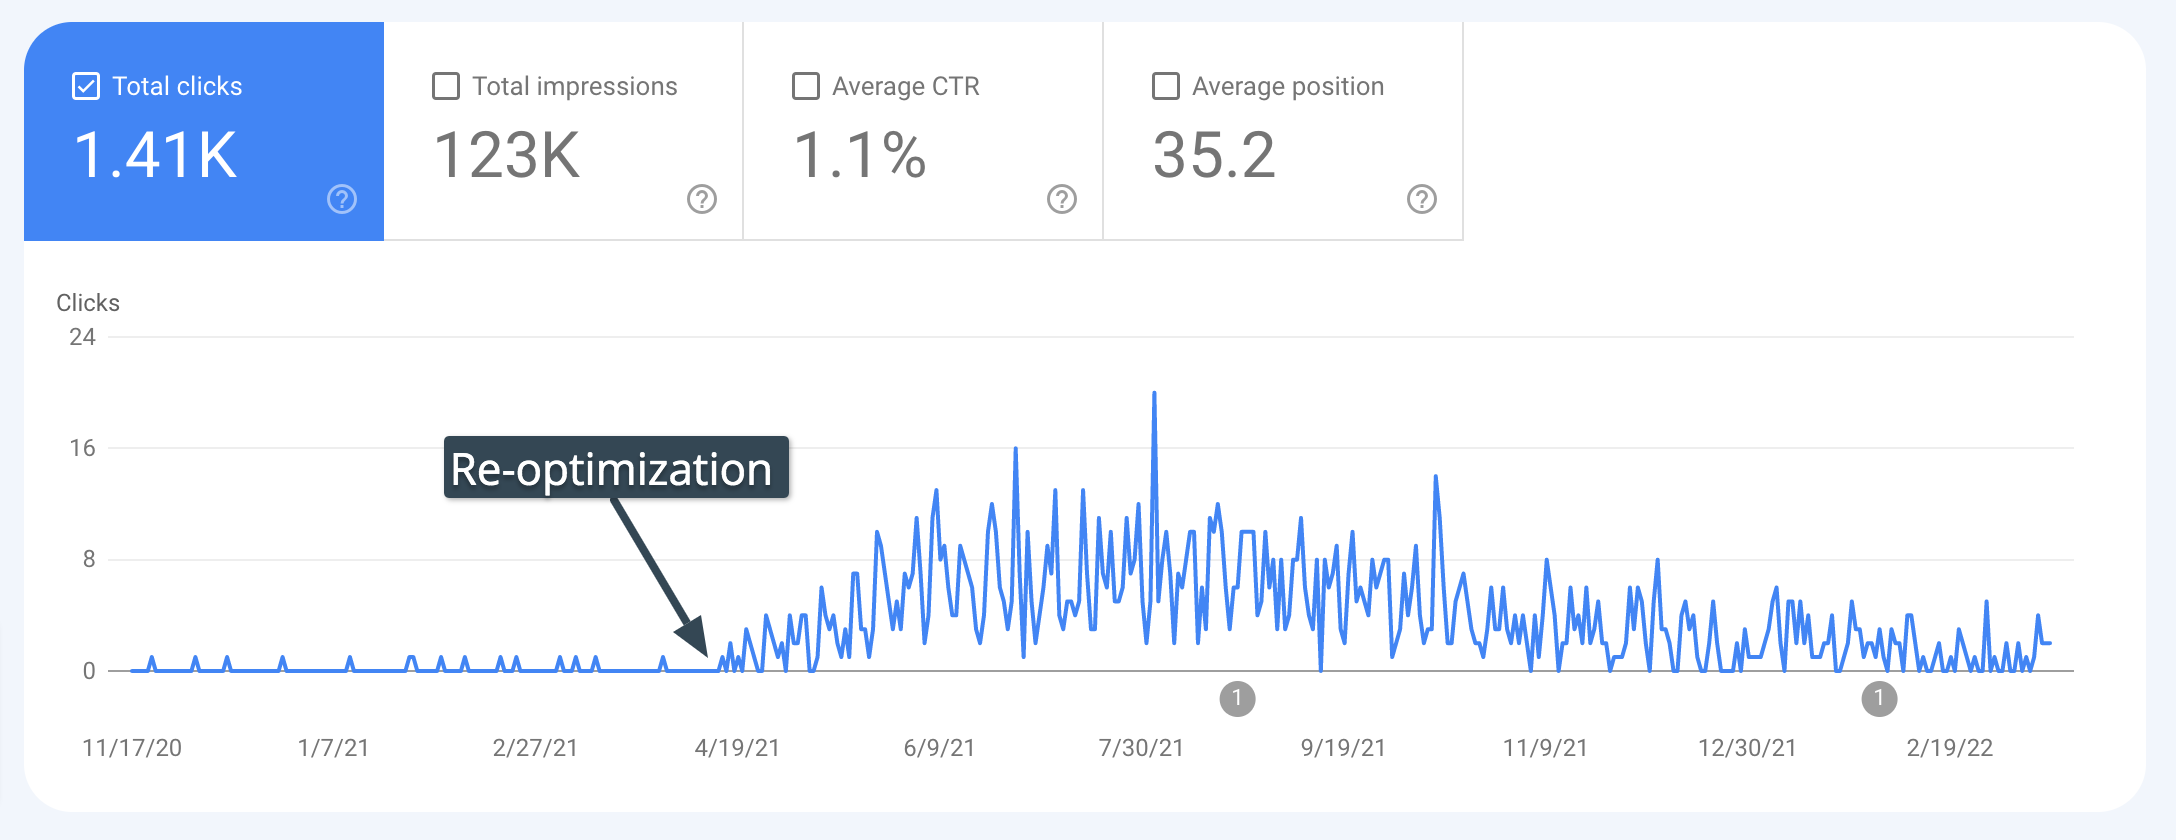Viewport: 2176px width, 840px height.
Task: Click the 7/30/21 date axis label
Action: tap(1141, 748)
